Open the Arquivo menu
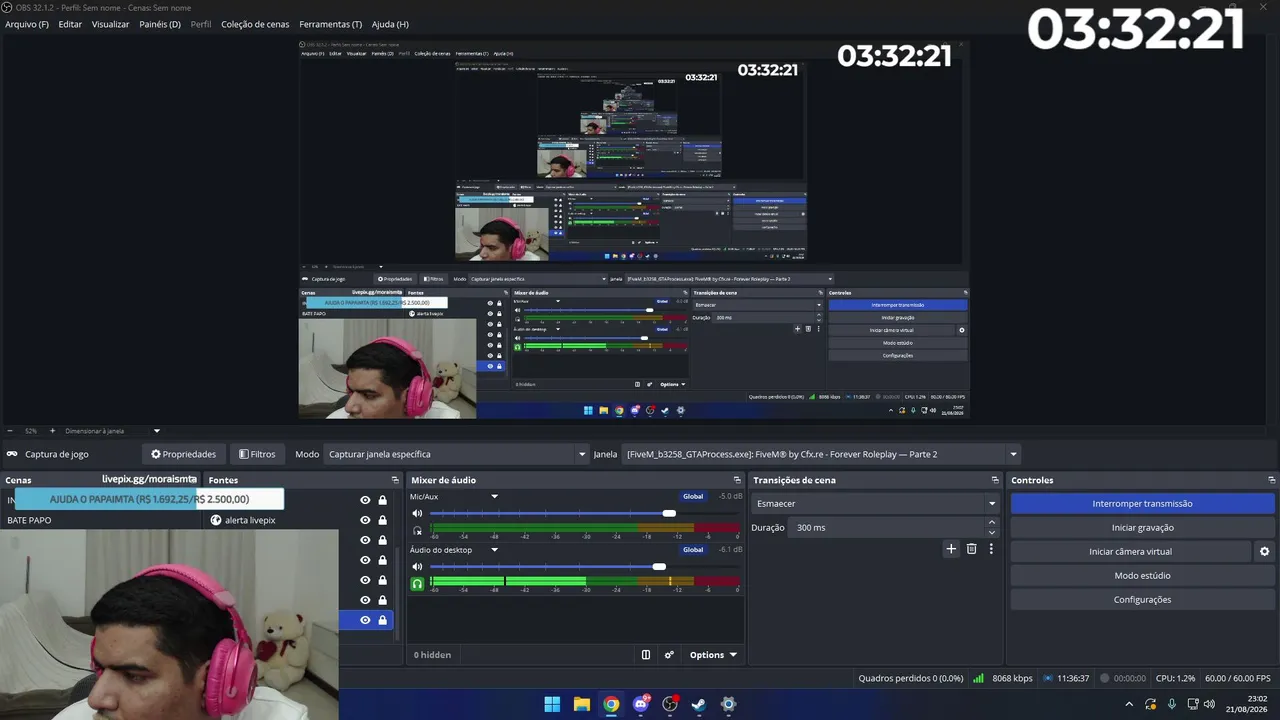The image size is (1280, 720). point(27,24)
